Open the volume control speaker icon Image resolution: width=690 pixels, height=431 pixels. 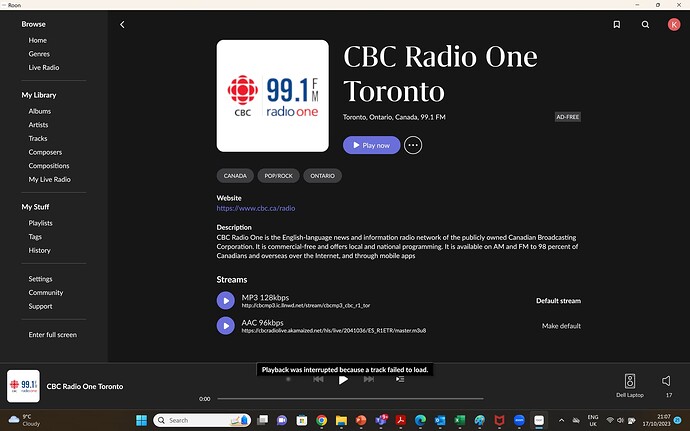667,380
